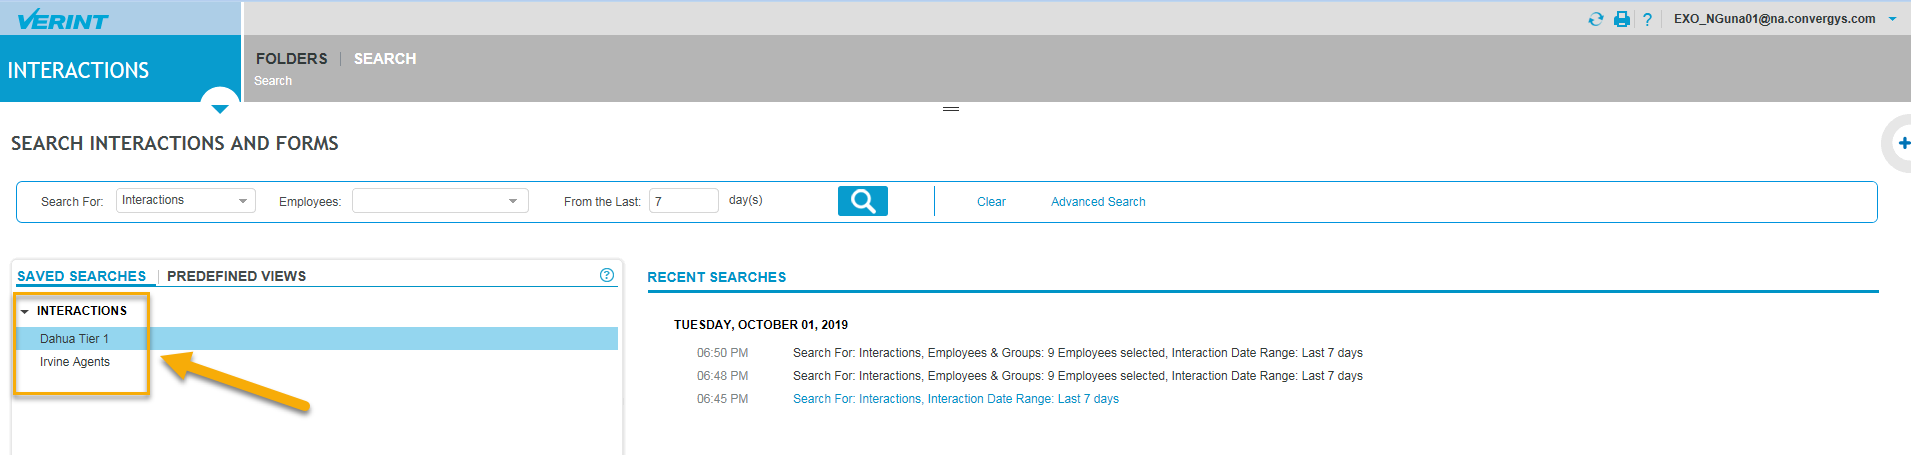
Task: Click the refresh icon in top bar
Action: tap(1595, 19)
